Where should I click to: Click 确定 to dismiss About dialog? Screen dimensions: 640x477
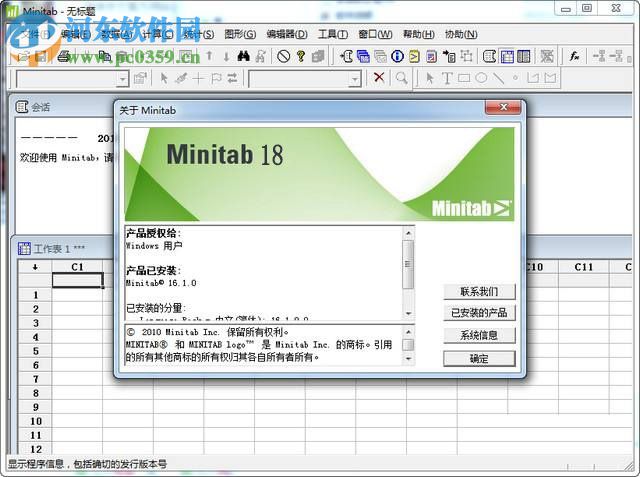click(x=479, y=359)
